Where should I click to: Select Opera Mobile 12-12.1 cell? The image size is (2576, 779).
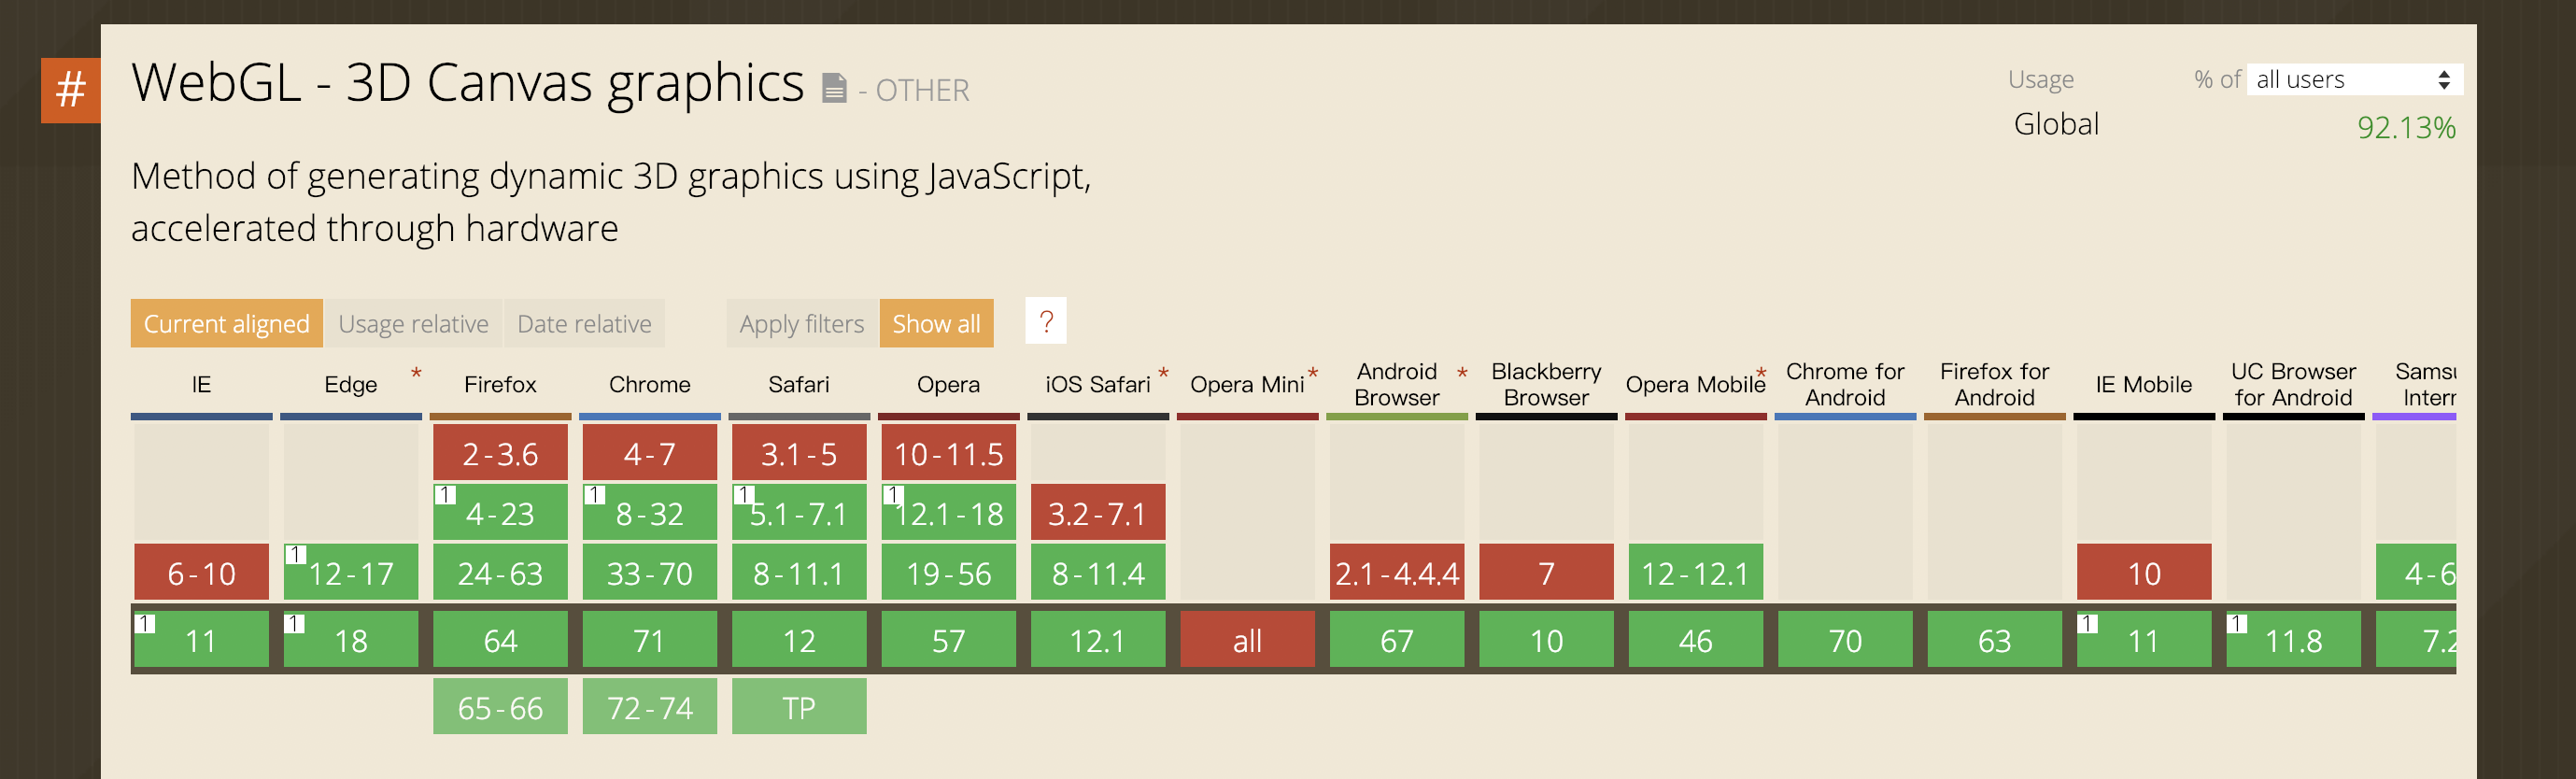click(1695, 572)
